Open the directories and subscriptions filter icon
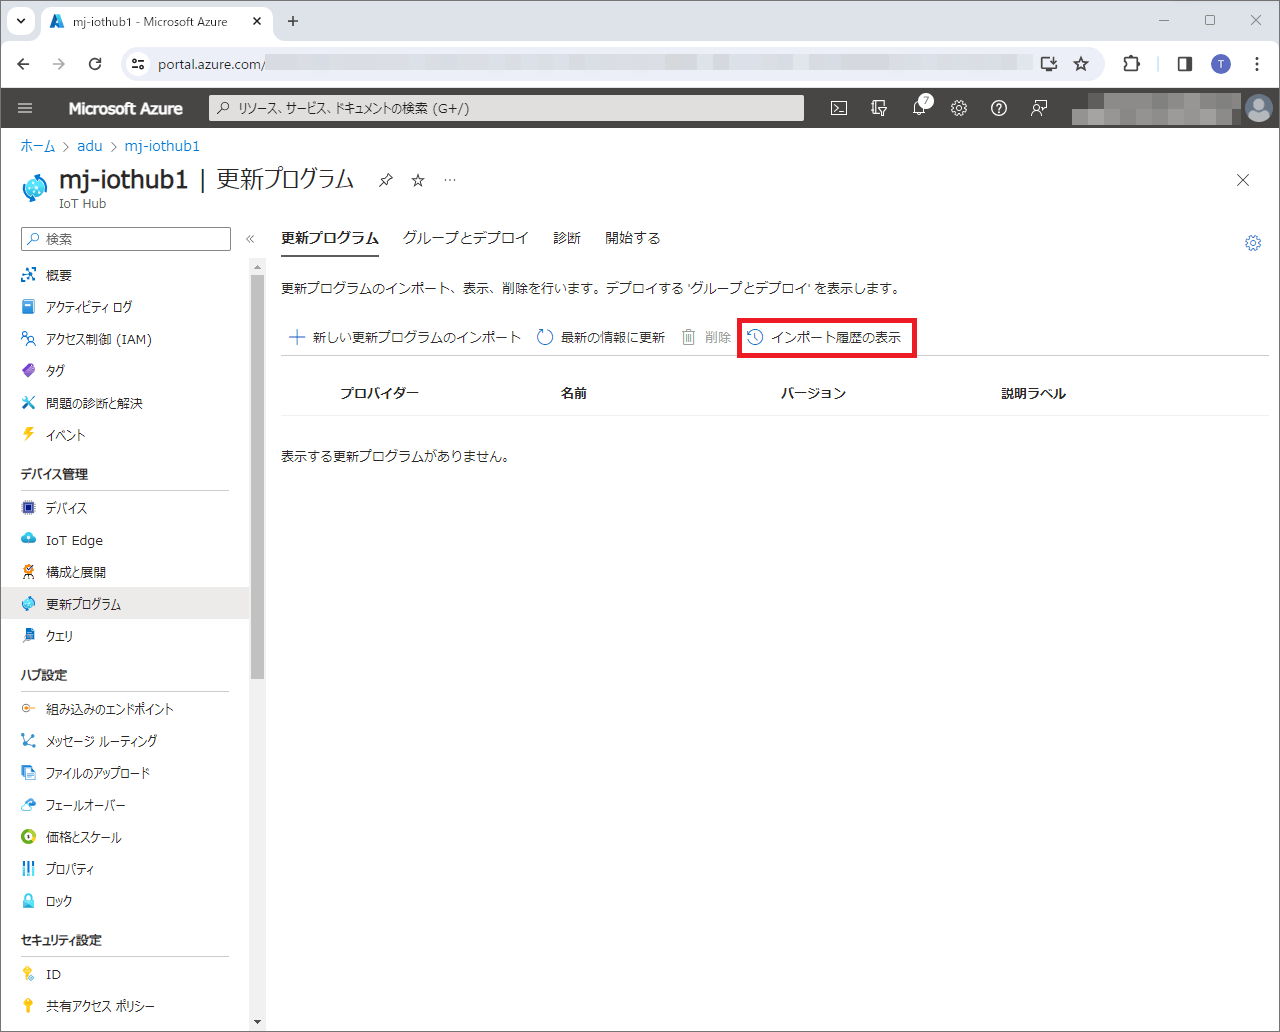Viewport: 1280px width, 1032px height. tap(879, 108)
